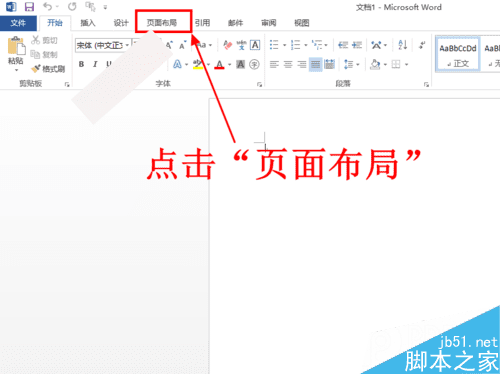Screen dimensions: 500x374
Task: Apply a bulleted list
Action: pos(274,45)
